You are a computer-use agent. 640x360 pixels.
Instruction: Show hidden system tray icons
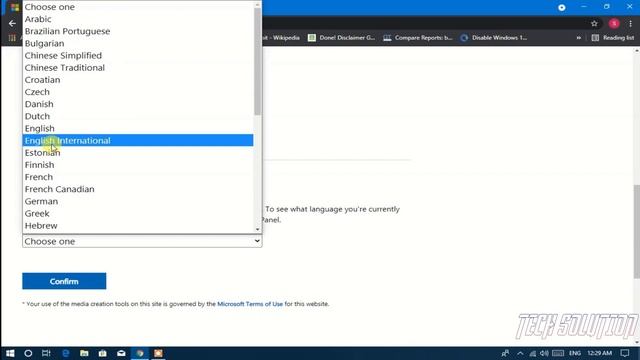pyautogui.click(x=520, y=353)
